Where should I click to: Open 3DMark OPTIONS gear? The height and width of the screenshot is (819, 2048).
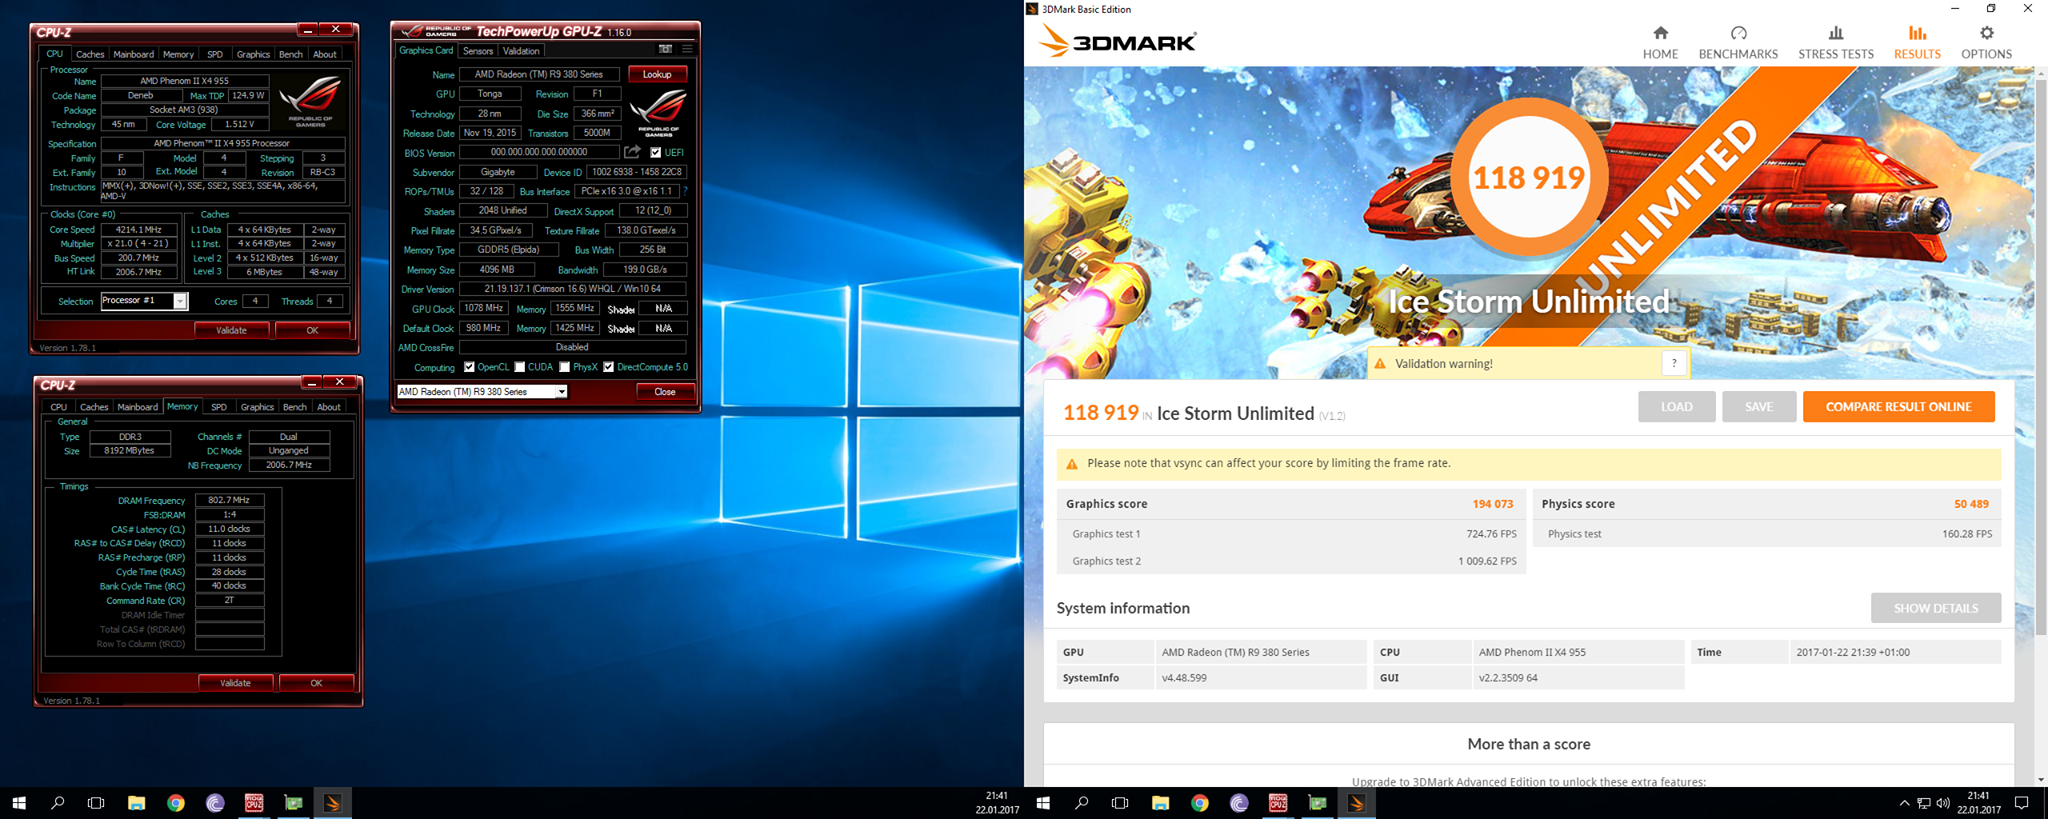tap(1986, 43)
